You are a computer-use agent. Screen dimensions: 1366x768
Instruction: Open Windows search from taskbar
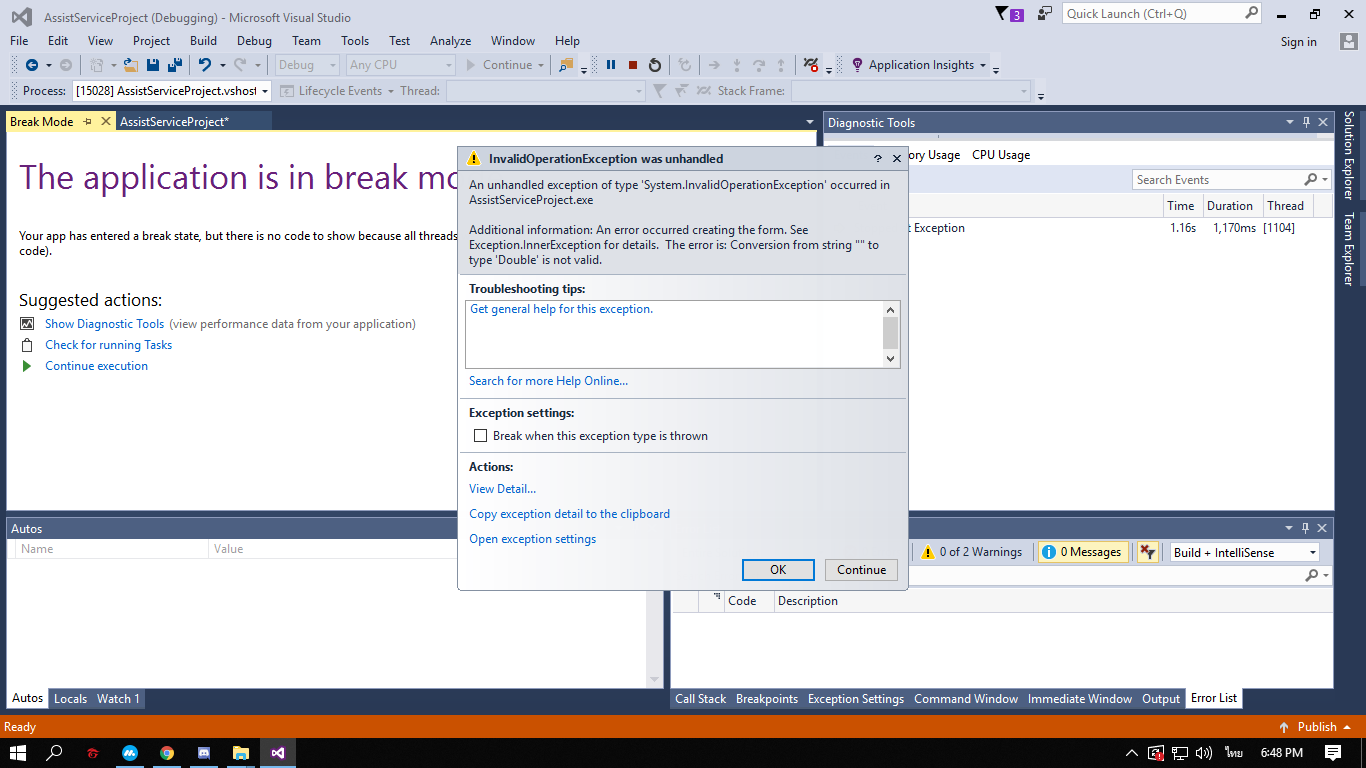(x=55, y=753)
